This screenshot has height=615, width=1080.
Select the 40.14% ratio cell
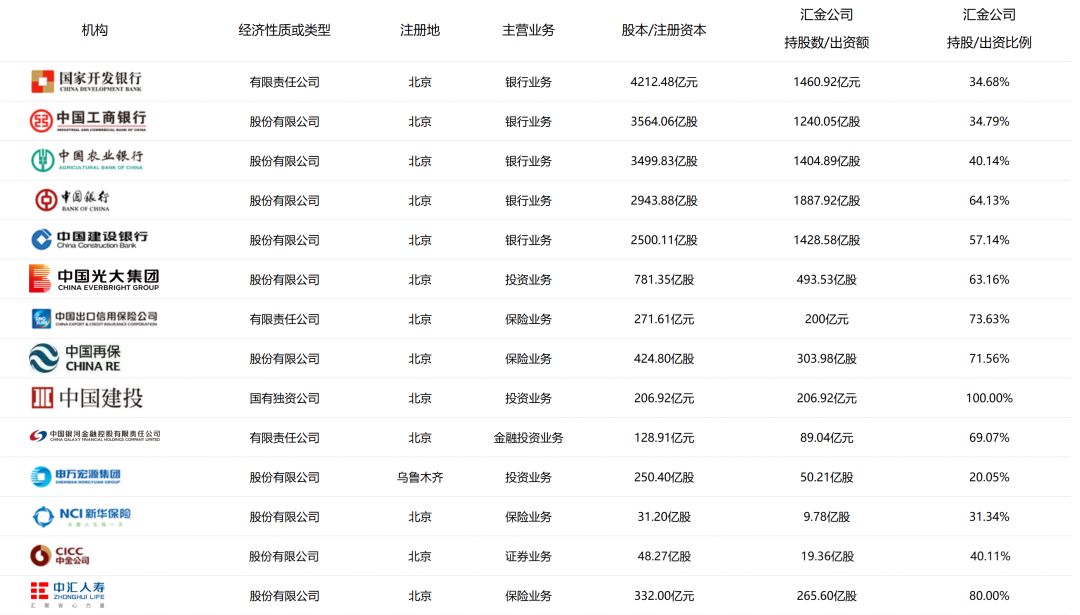989,160
